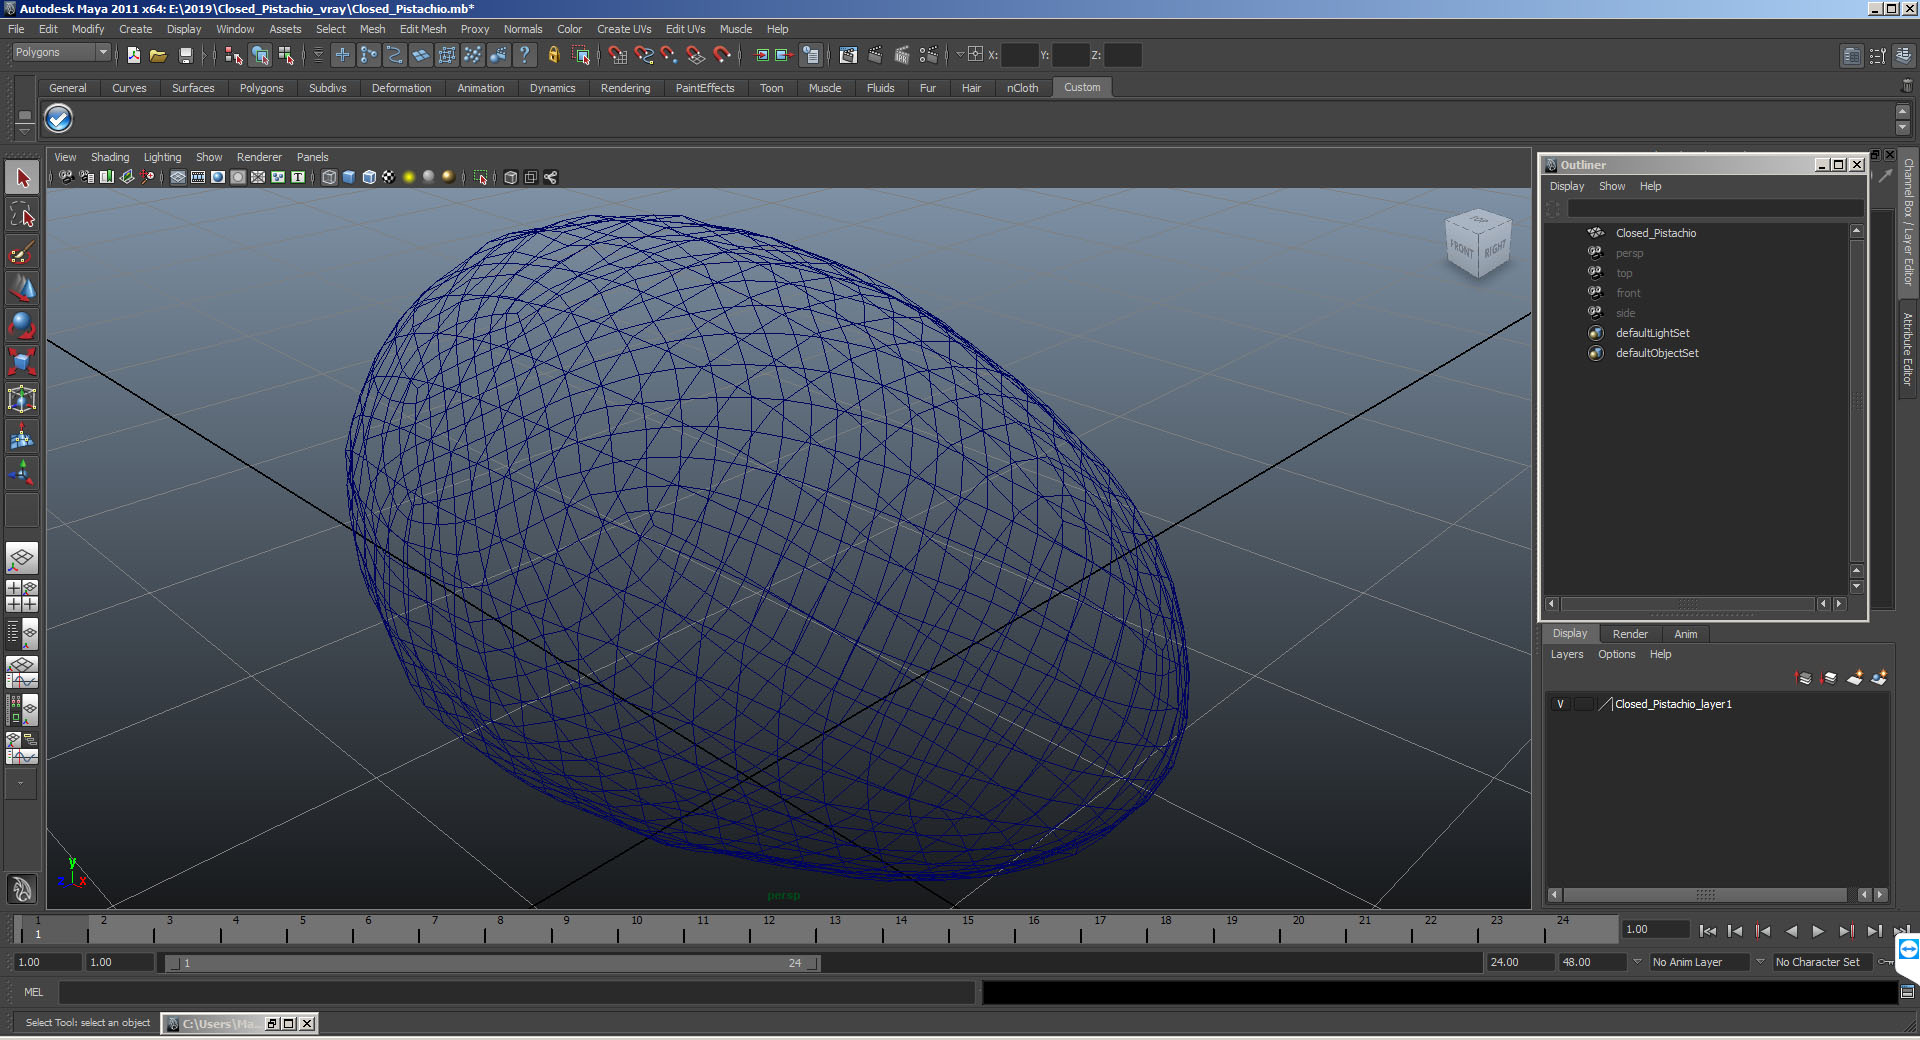Click the current frame field showing 1.00
This screenshot has width=1920, height=1040.
pyautogui.click(x=1655, y=929)
